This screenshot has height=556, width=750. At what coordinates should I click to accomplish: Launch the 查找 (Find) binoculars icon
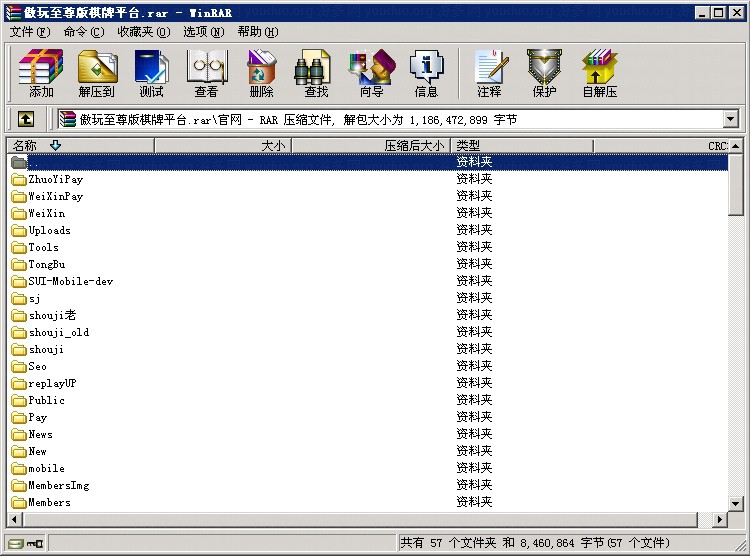tap(316, 73)
